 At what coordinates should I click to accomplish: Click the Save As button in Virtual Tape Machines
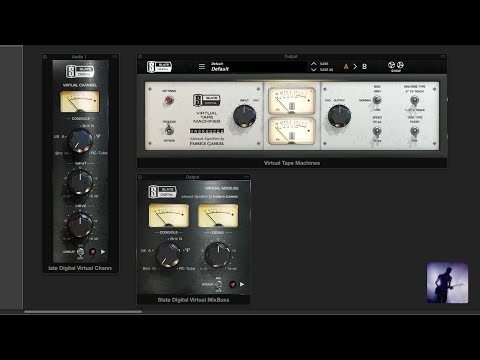click(x=326, y=70)
